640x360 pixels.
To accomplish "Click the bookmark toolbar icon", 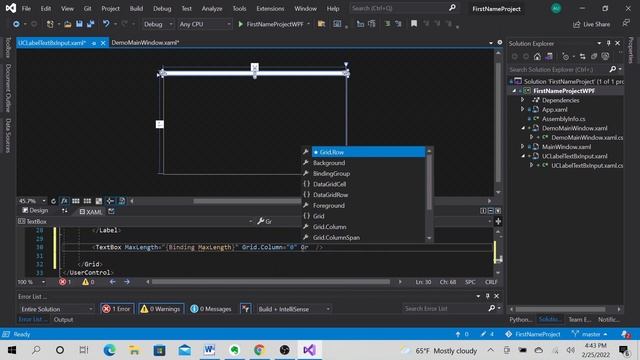I will (x=414, y=24).
